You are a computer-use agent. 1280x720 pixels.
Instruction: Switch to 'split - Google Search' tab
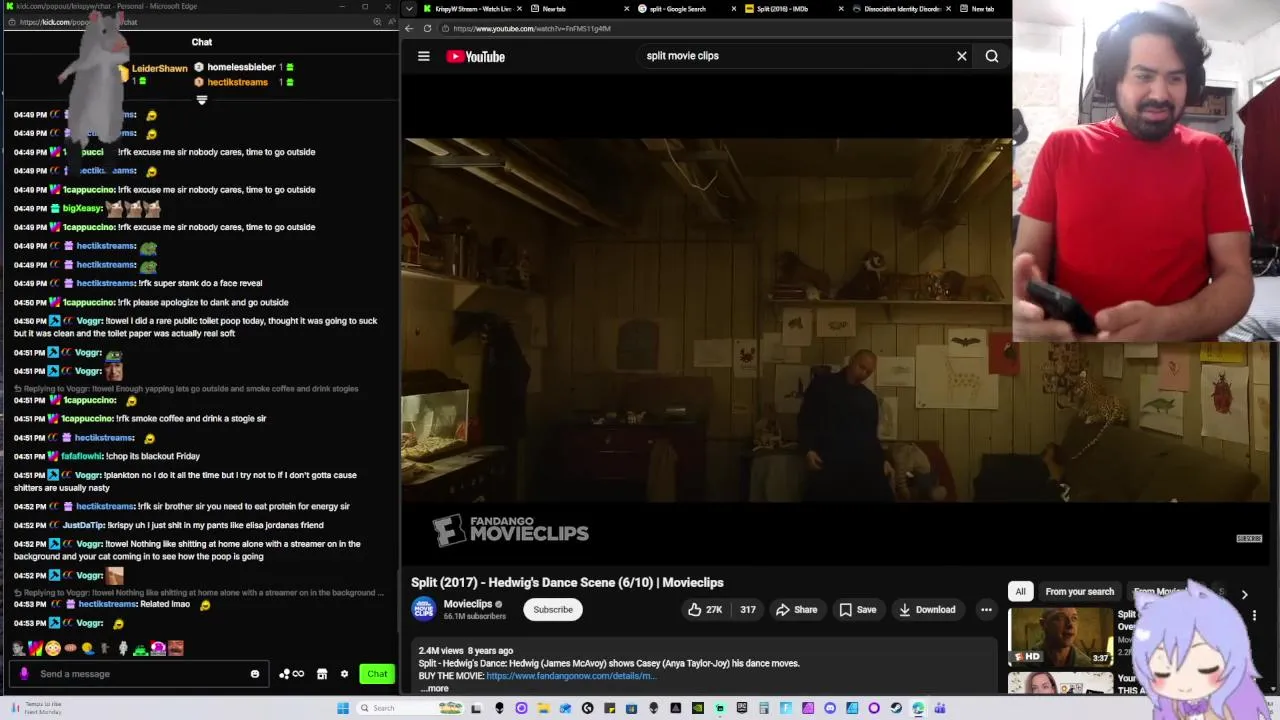[x=679, y=8]
